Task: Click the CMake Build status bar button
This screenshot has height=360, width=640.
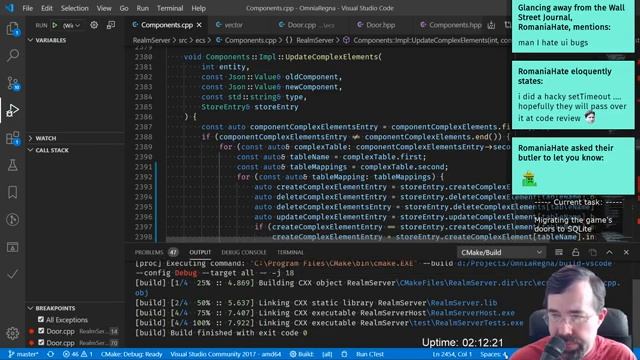Action: coord(302,354)
